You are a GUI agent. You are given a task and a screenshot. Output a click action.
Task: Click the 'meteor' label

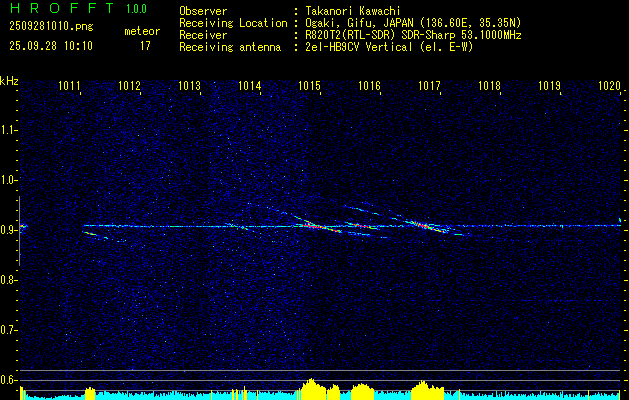[x=142, y=31]
